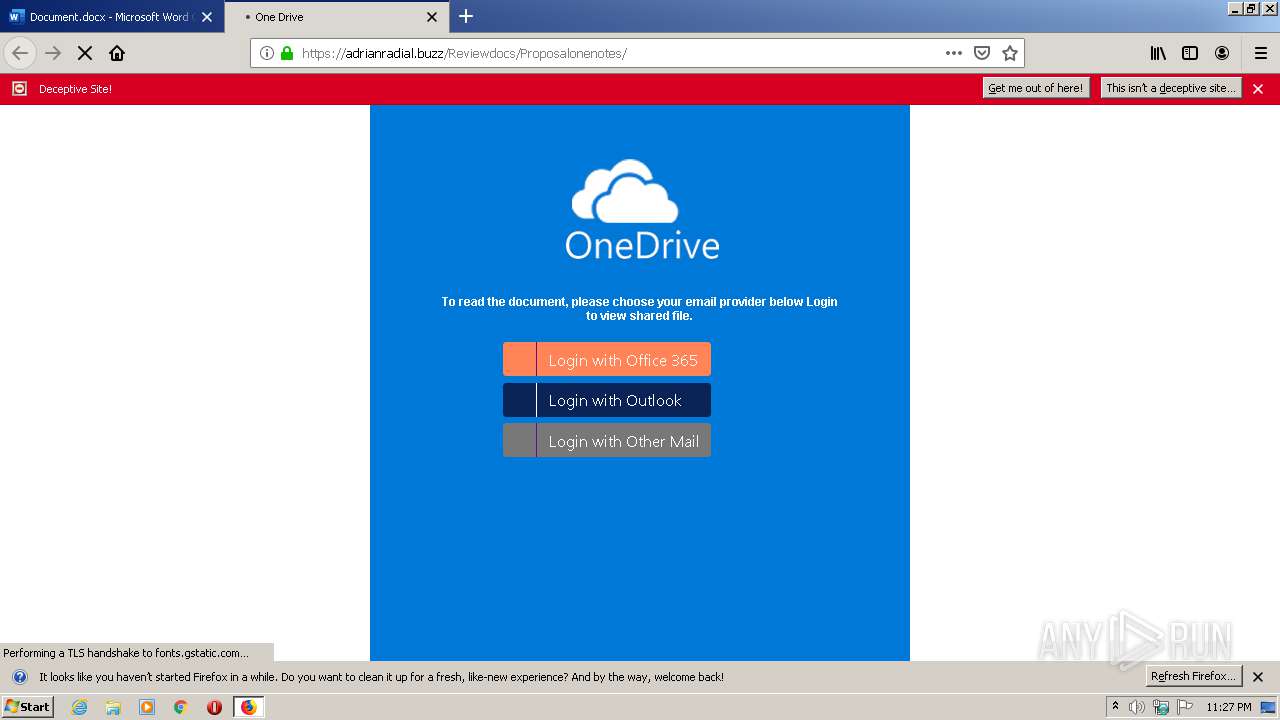Close the Refresh Firefox notification bar
Viewport: 1280px width, 720px height.
(x=1258, y=677)
